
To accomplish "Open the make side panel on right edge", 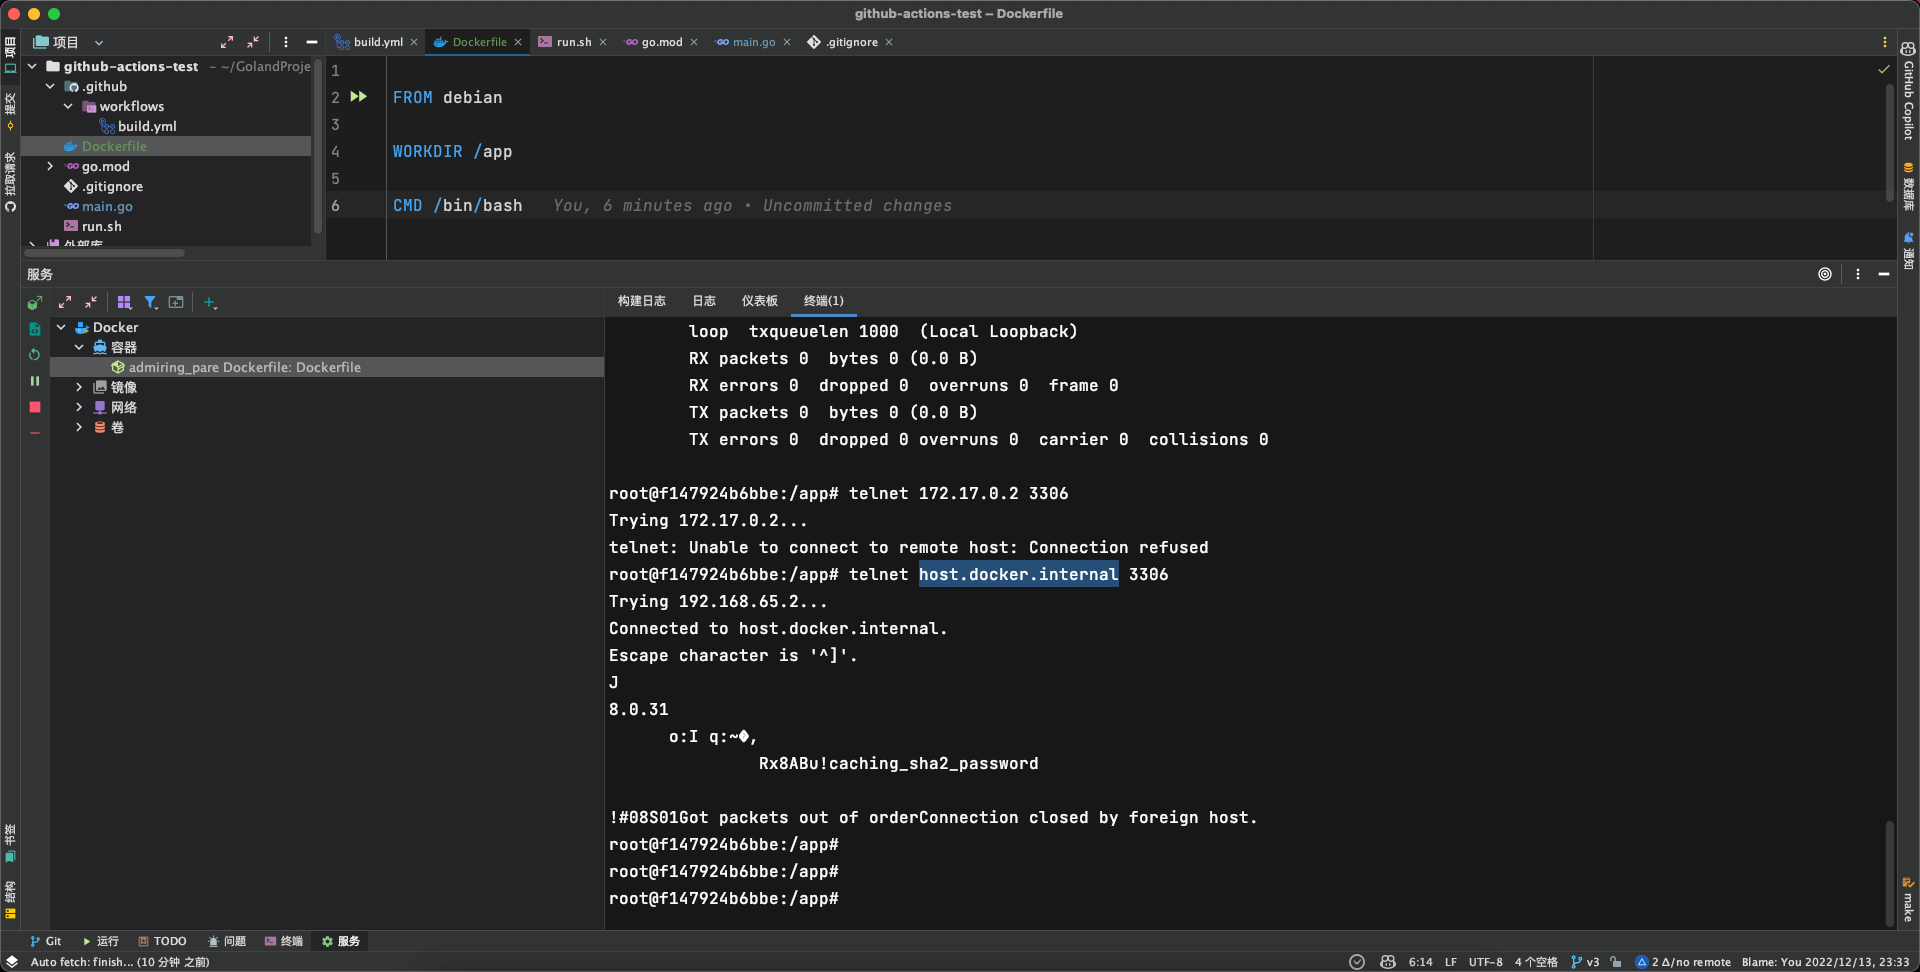I will (1908, 899).
